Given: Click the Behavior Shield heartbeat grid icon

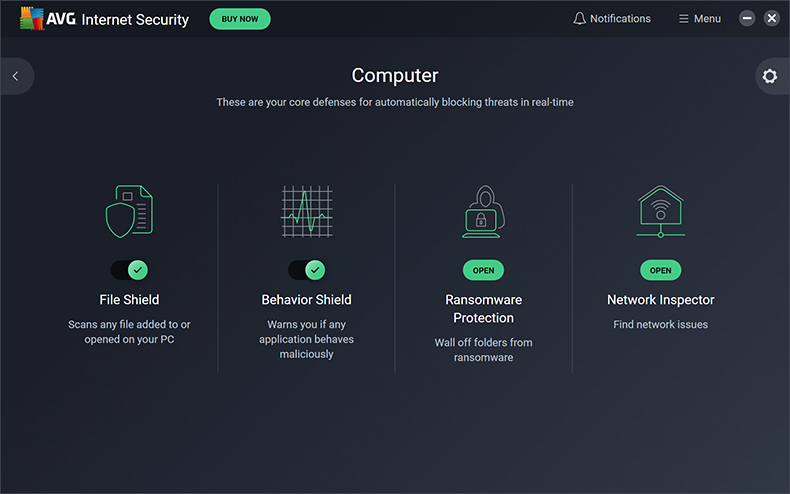Looking at the screenshot, I should click(x=306, y=211).
